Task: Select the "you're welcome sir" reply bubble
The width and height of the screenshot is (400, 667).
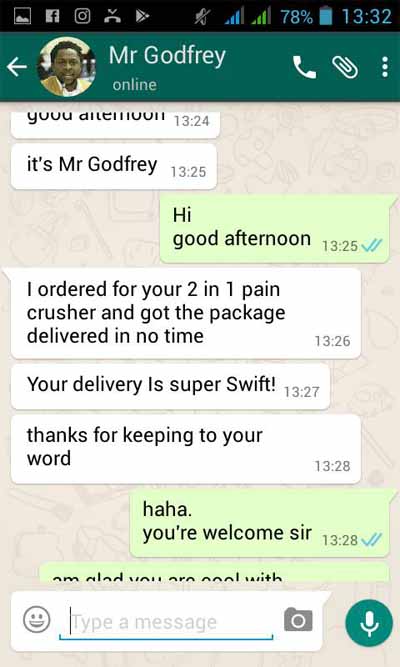Action: click(x=259, y=522)
